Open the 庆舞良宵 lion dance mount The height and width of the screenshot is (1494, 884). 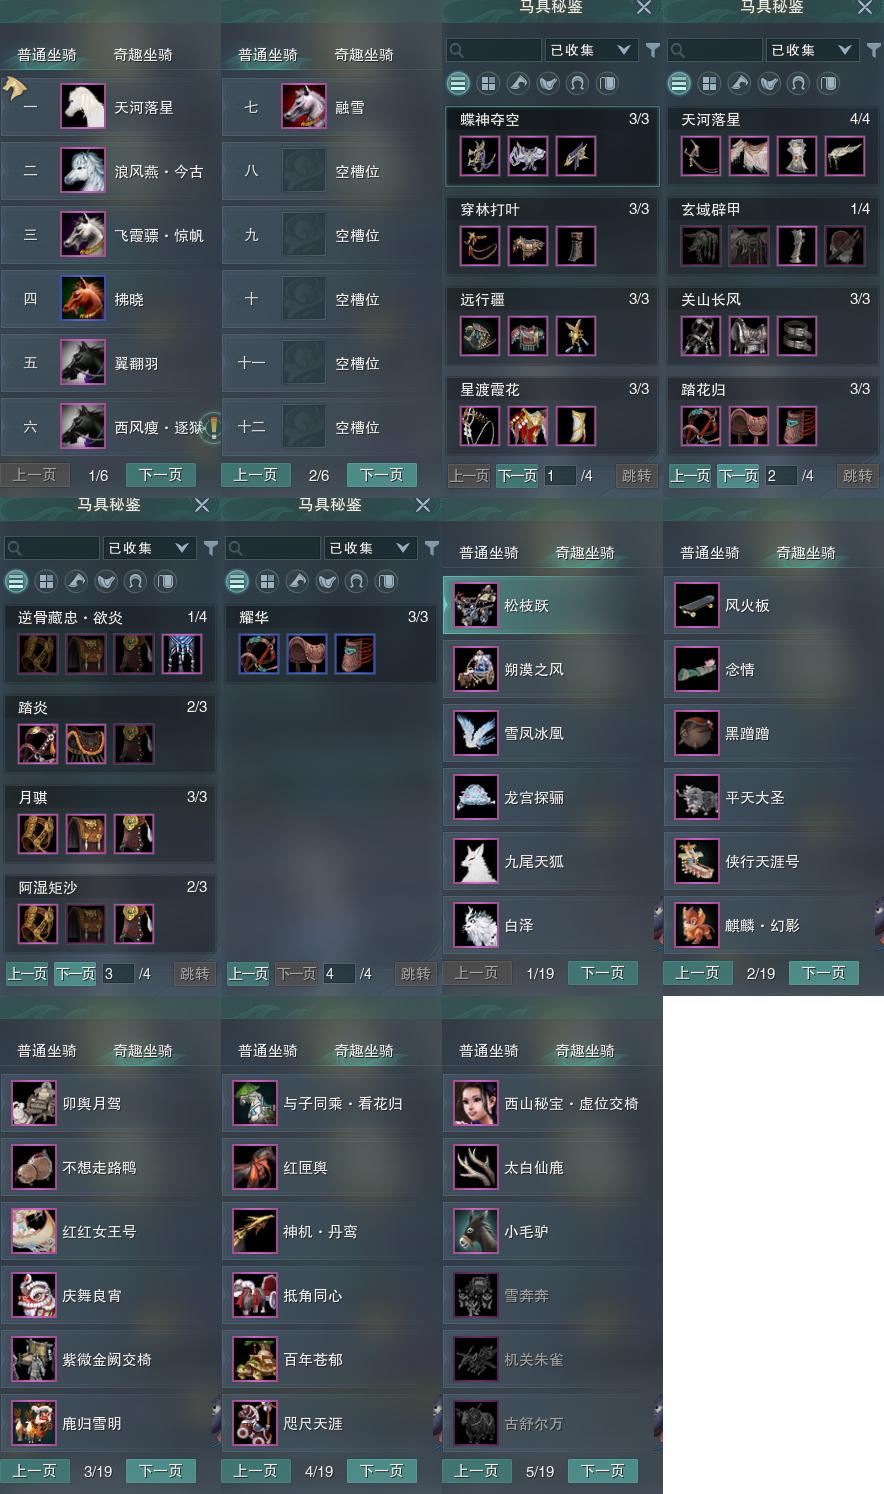coord(34,1296)
